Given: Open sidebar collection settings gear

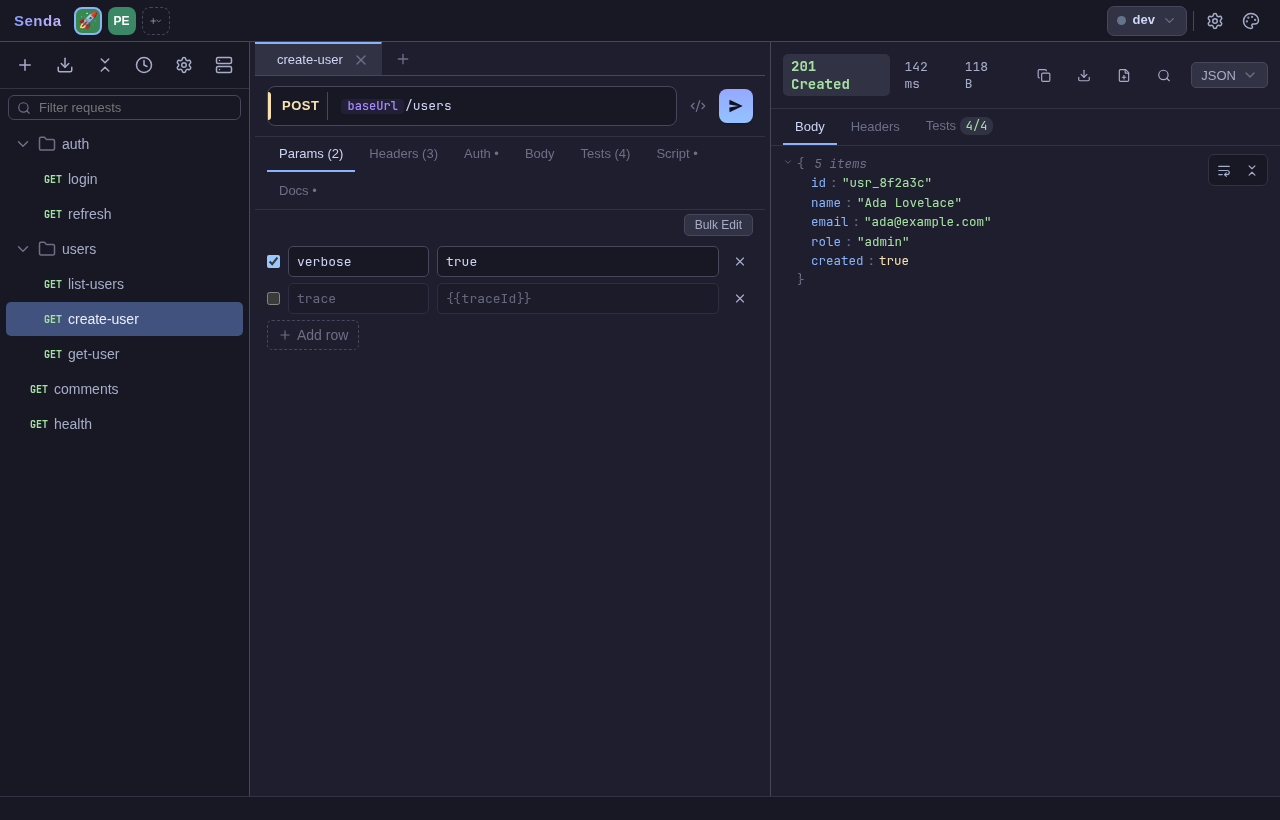Looking at the screenshot, I should 184,65.
